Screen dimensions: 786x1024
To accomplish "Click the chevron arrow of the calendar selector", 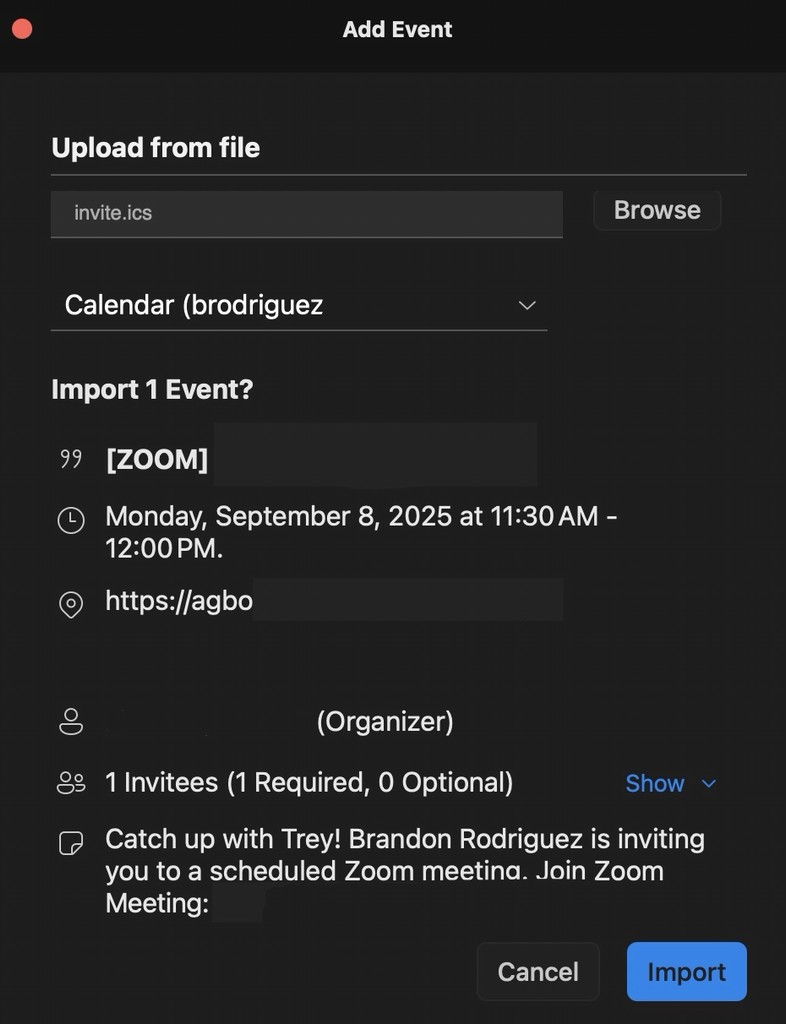I will (x=527, y=305).
